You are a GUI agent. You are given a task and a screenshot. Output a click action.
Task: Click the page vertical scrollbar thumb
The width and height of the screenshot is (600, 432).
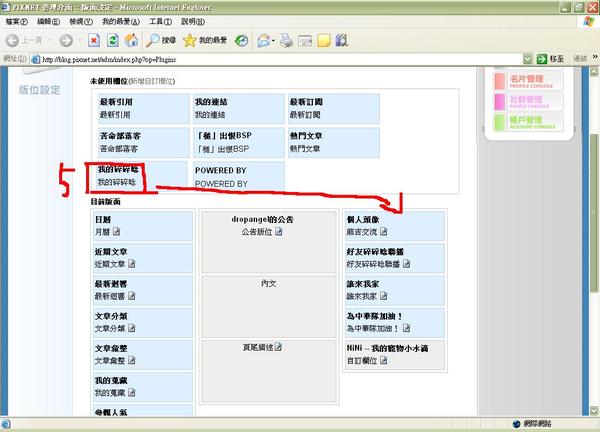point(594,214)
